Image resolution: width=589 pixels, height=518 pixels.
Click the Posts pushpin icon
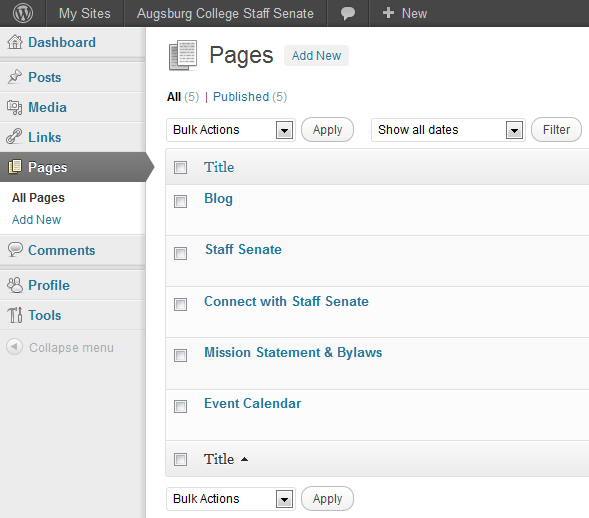click(15, 77)
